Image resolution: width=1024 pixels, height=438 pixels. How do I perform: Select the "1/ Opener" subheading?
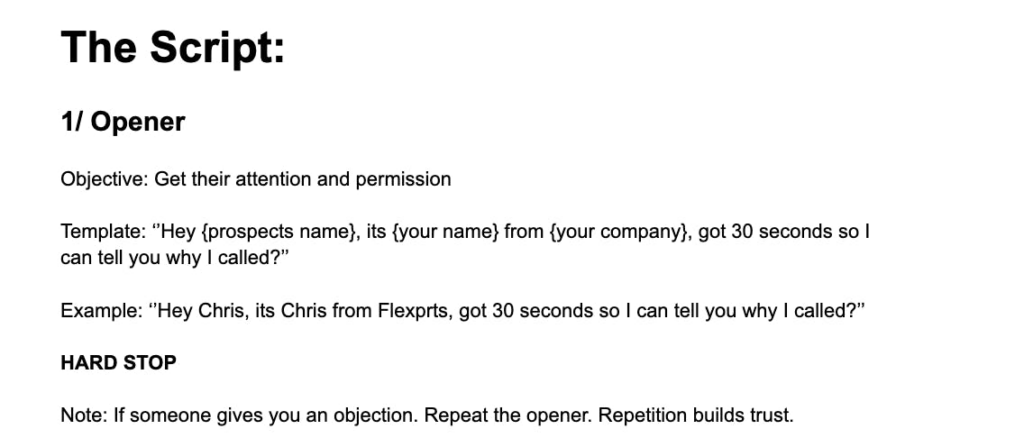[x=123, y=122]
